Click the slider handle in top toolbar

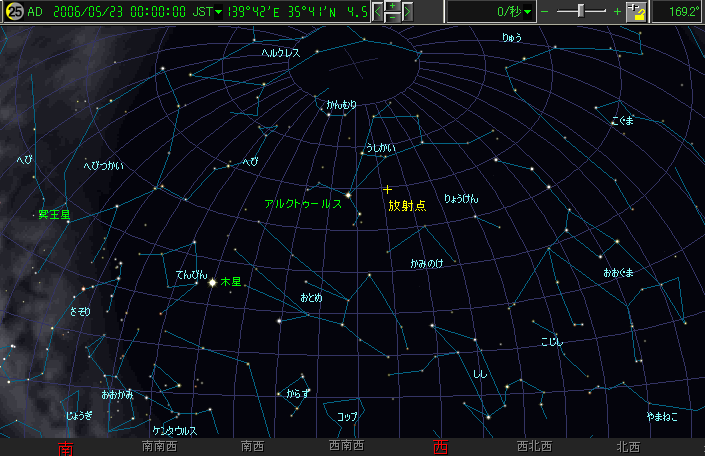(581, 11)
